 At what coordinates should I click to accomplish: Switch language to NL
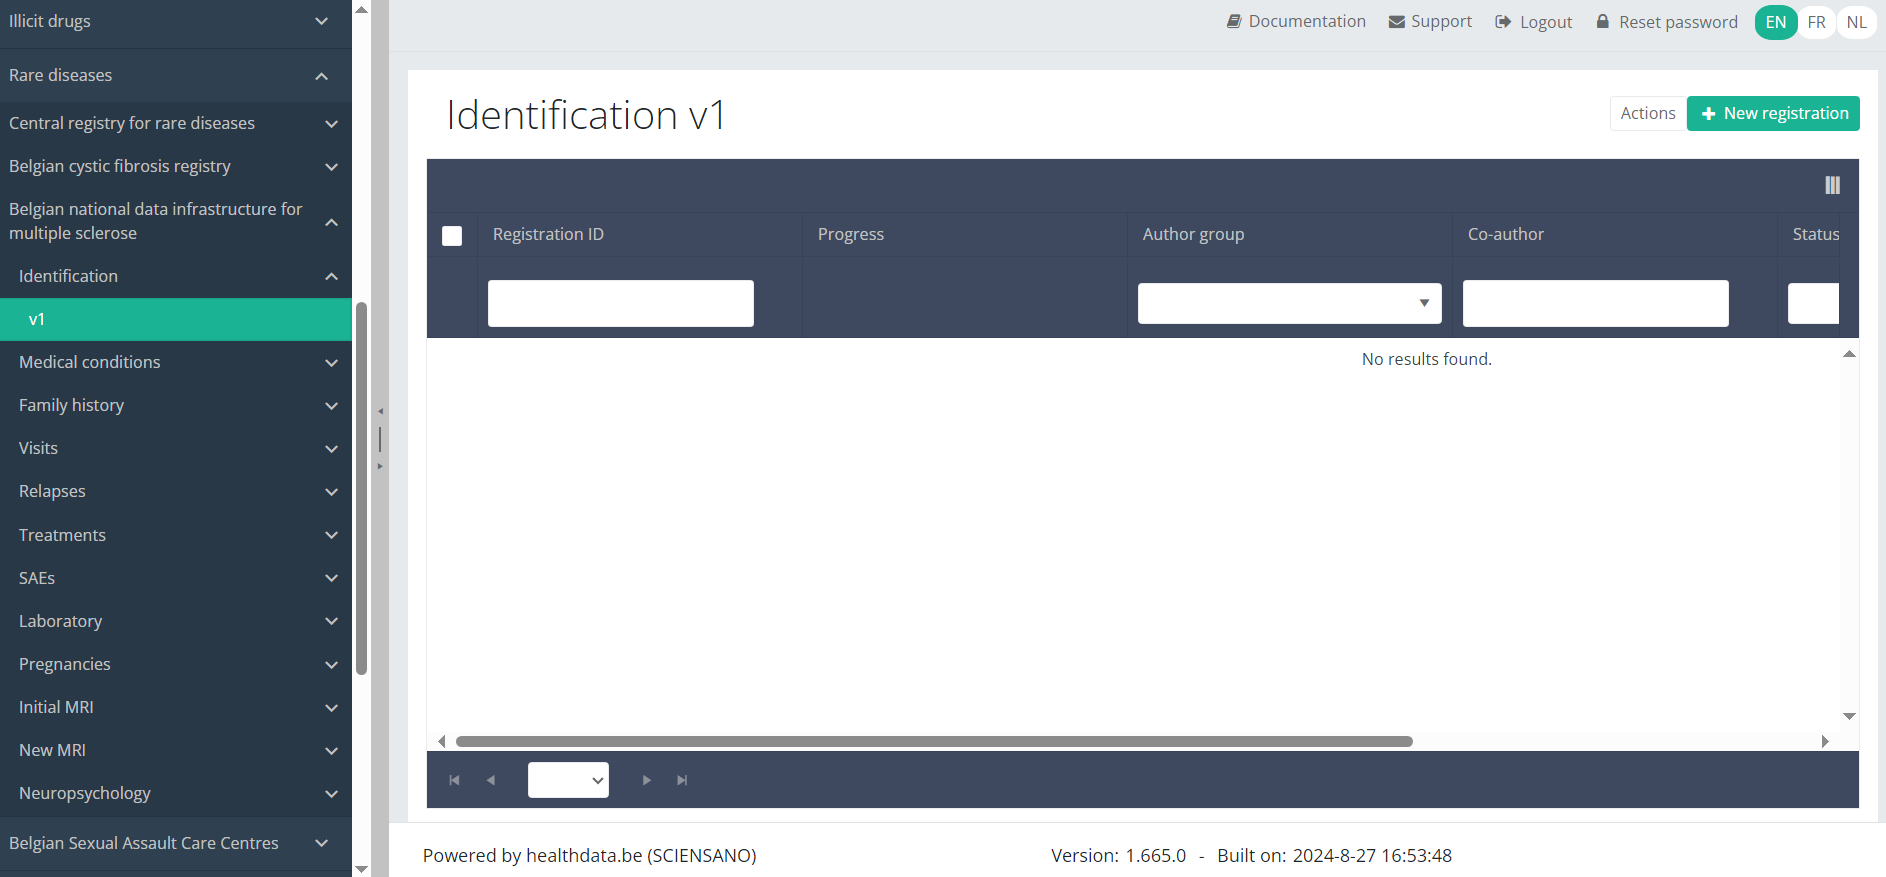tap(1856, 22)
